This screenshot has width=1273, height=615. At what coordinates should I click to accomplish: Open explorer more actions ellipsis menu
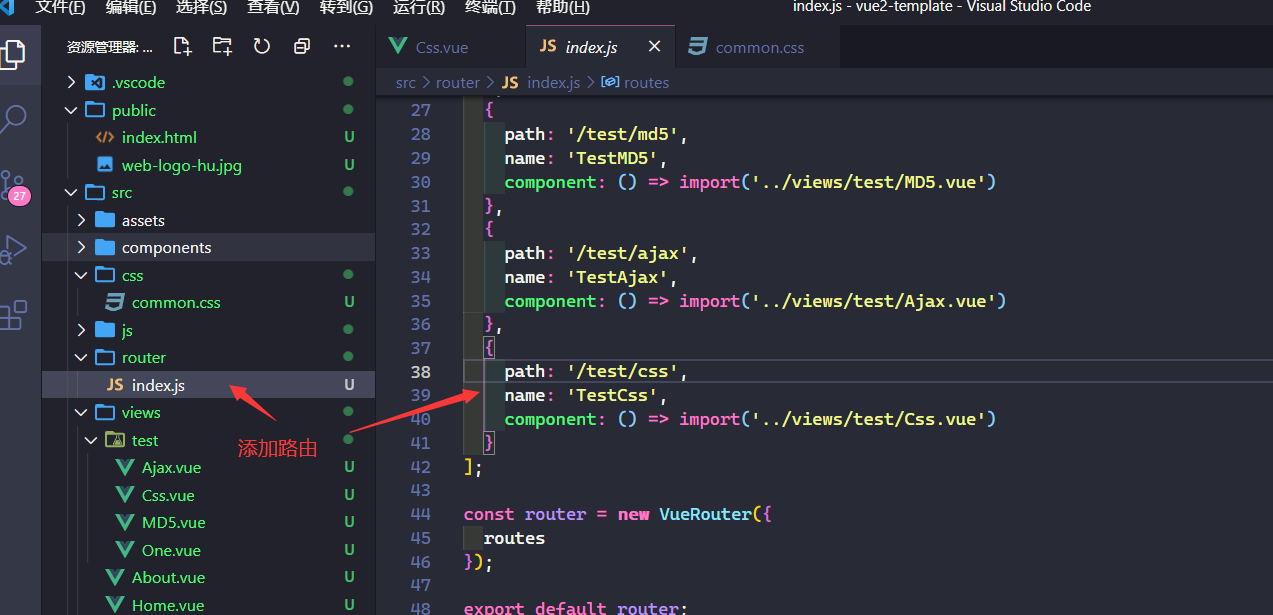click(x=342, y=46)
